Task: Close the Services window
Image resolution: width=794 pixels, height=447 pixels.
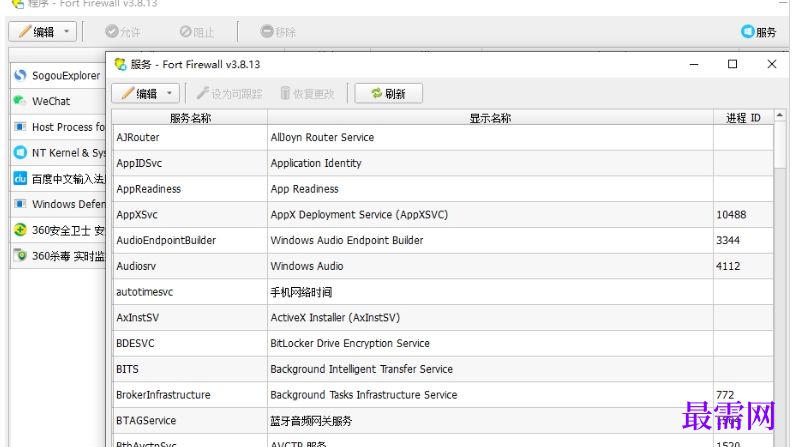Action: coord(771,64)
